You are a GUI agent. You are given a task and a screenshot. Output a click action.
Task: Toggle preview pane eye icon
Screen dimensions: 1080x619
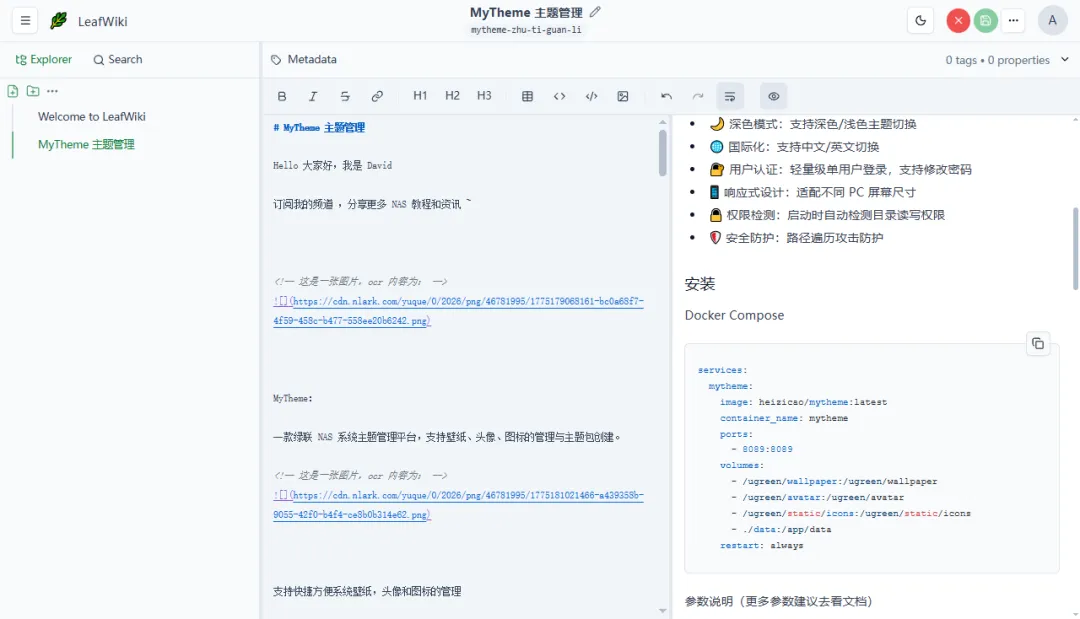coord(773,96)
